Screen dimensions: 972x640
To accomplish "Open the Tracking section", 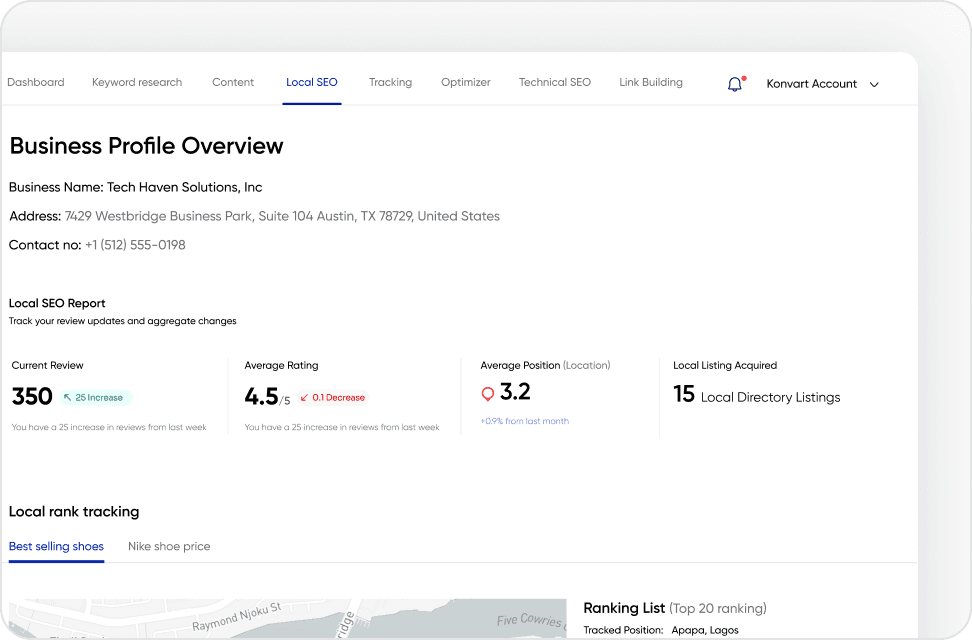I will point(390,82).
